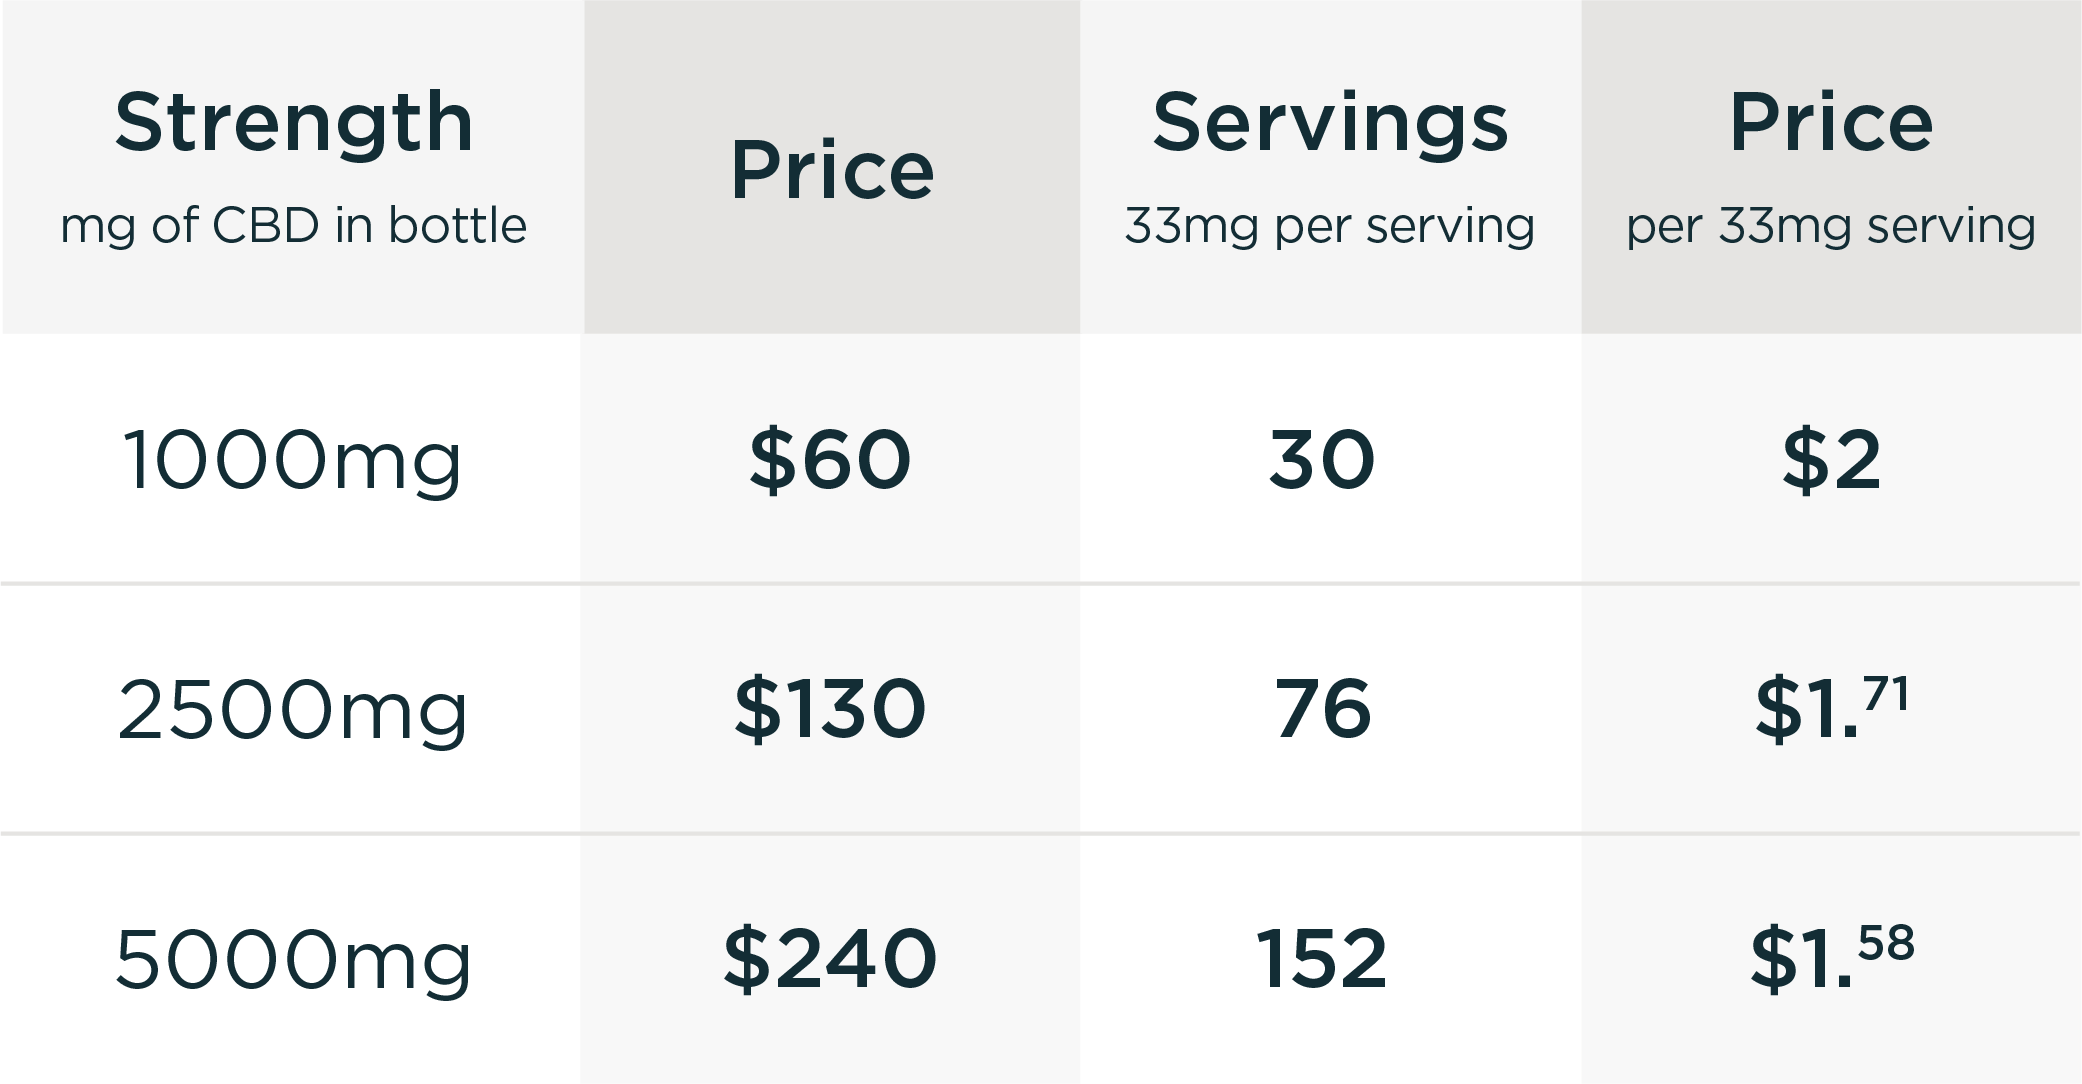
Task: Click the bottle Price column header
Action: (832, 169)
